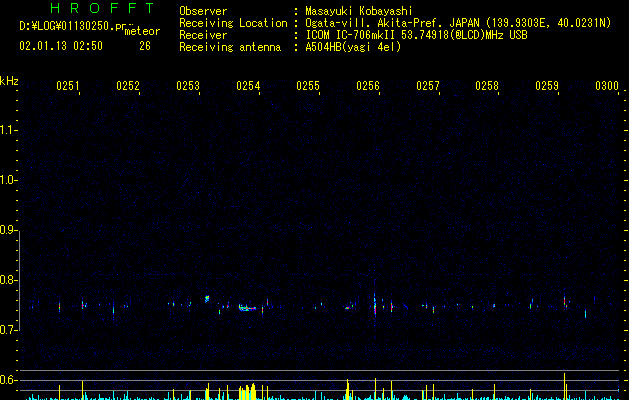
Task: Click the 'Observer' field label
Action: [x=203, y=11]
